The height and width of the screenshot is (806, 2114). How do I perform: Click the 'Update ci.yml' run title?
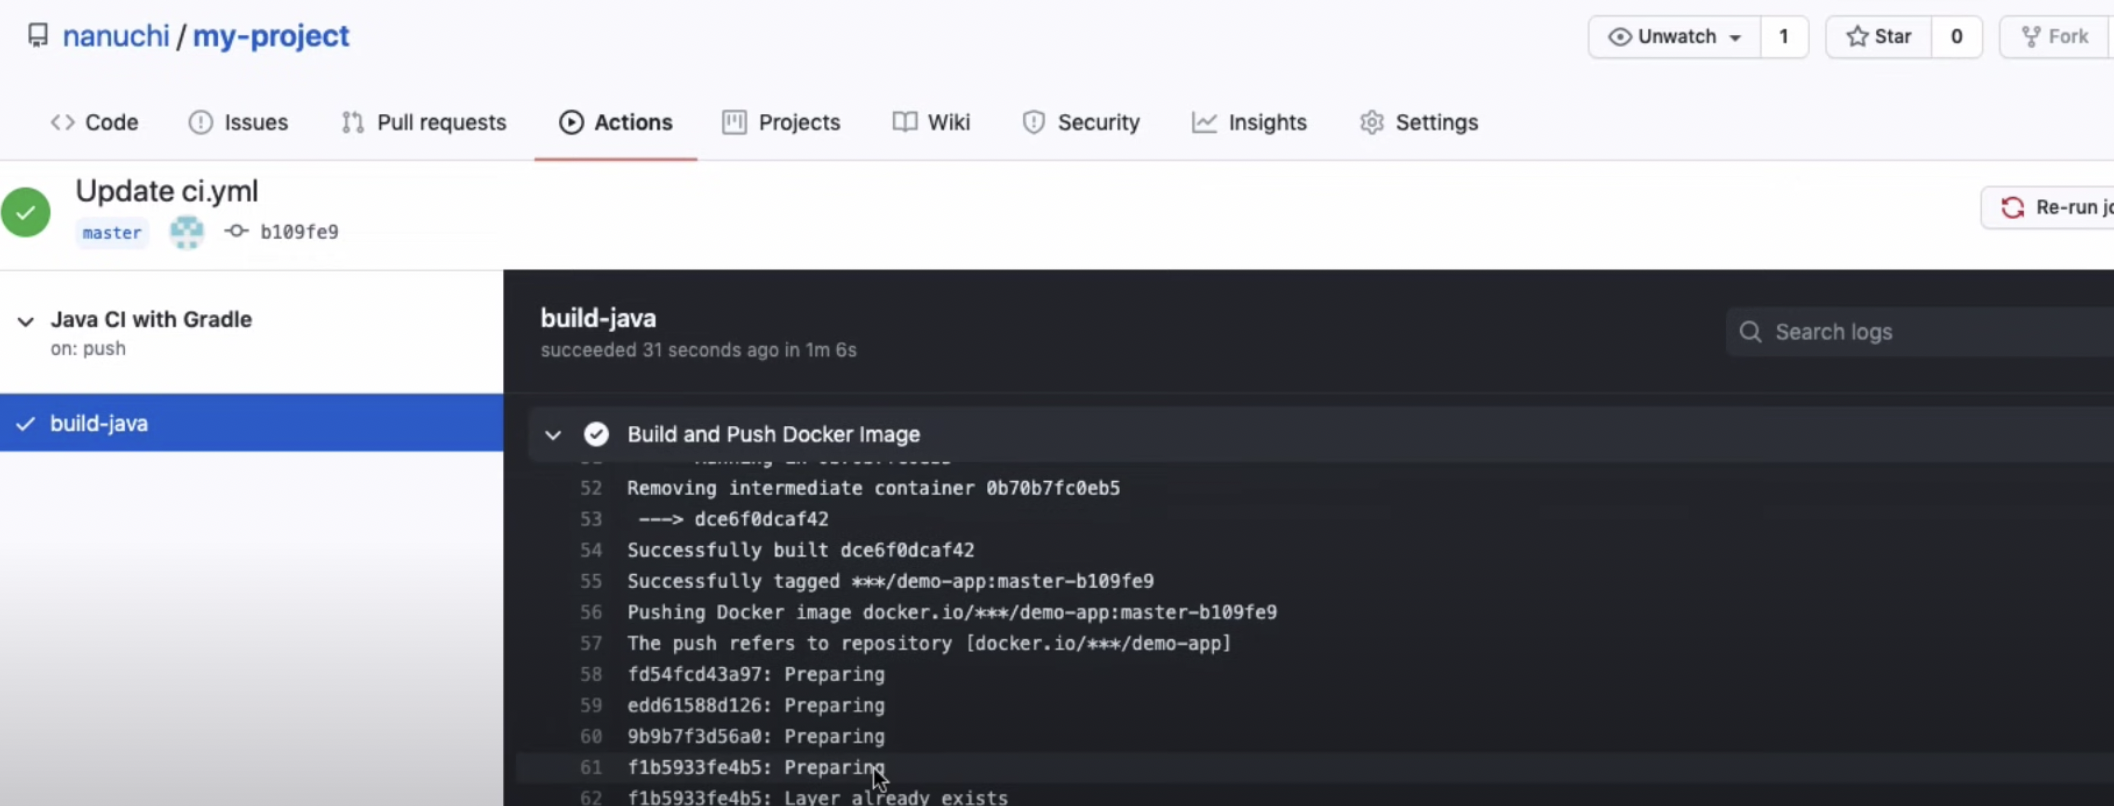[167, 191]
